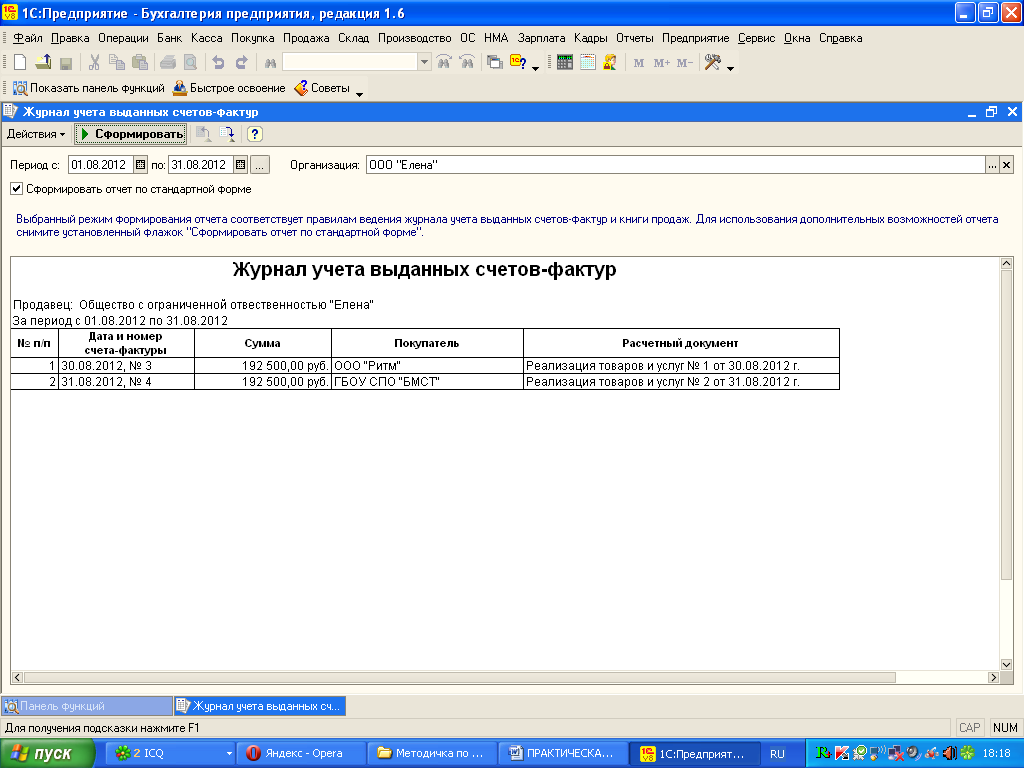Viewport: 1024px width, 768px height.
Task: Expand the dropdown arrow next to tools icon
Action: (x=730, y=68)
